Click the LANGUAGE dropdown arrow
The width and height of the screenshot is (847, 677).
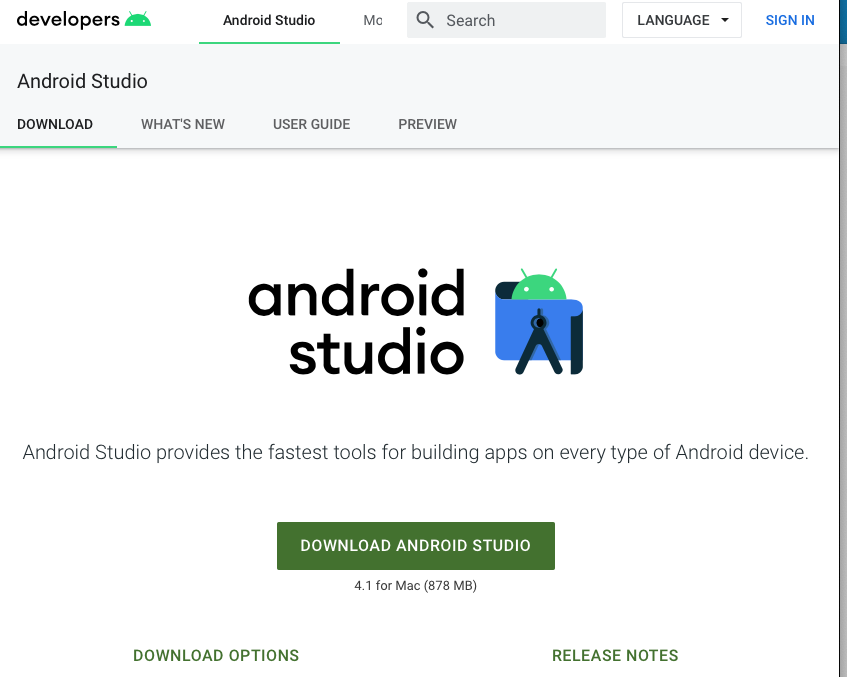click(723, 20)
